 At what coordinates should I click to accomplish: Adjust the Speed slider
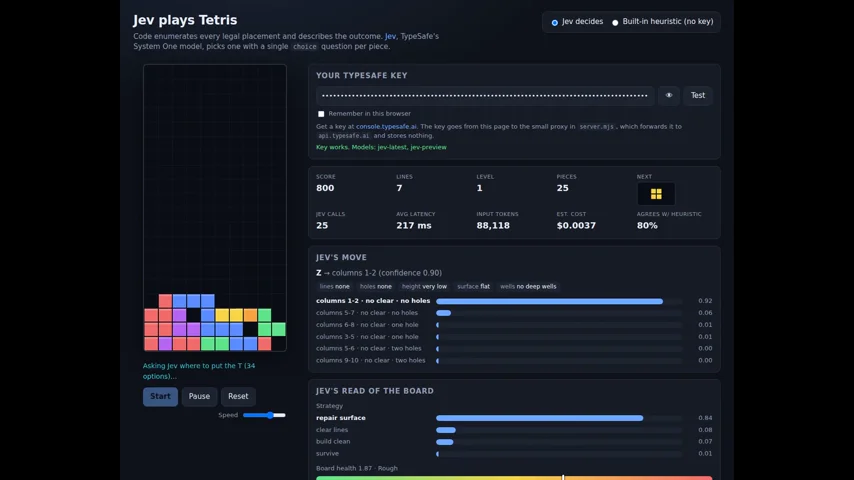pyautogui.click(x=264, y=415)
